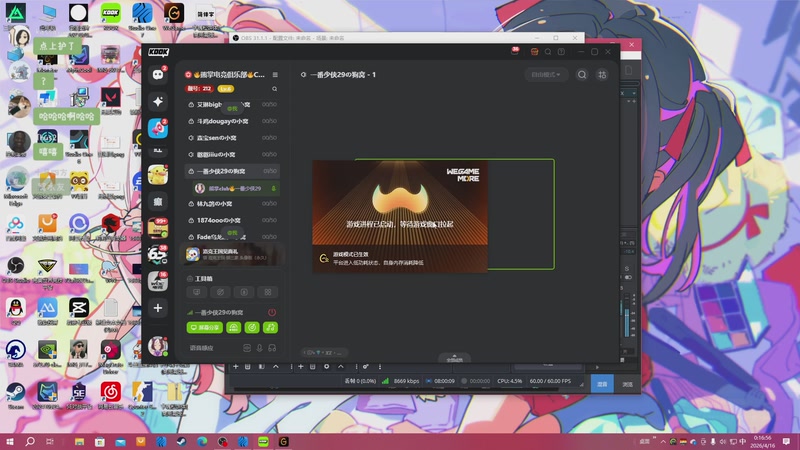Viewport: 800px width, 450px height.
Task: Open the KOOK discover sparkle icon
Action: pos(158,102)
